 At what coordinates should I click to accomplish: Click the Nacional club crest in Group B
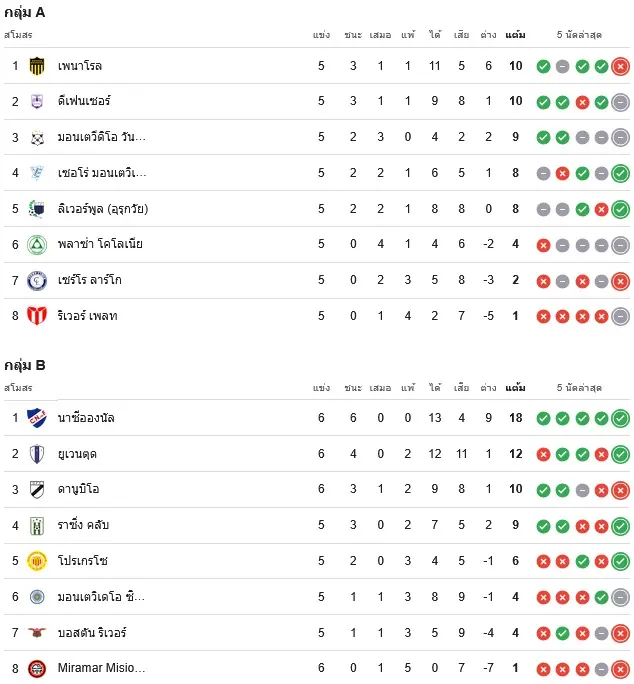click(37, 418)
